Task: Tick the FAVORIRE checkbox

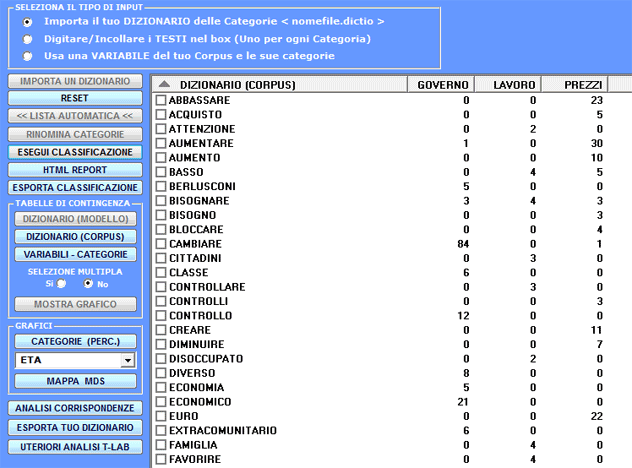Action: tap(161, 459)
